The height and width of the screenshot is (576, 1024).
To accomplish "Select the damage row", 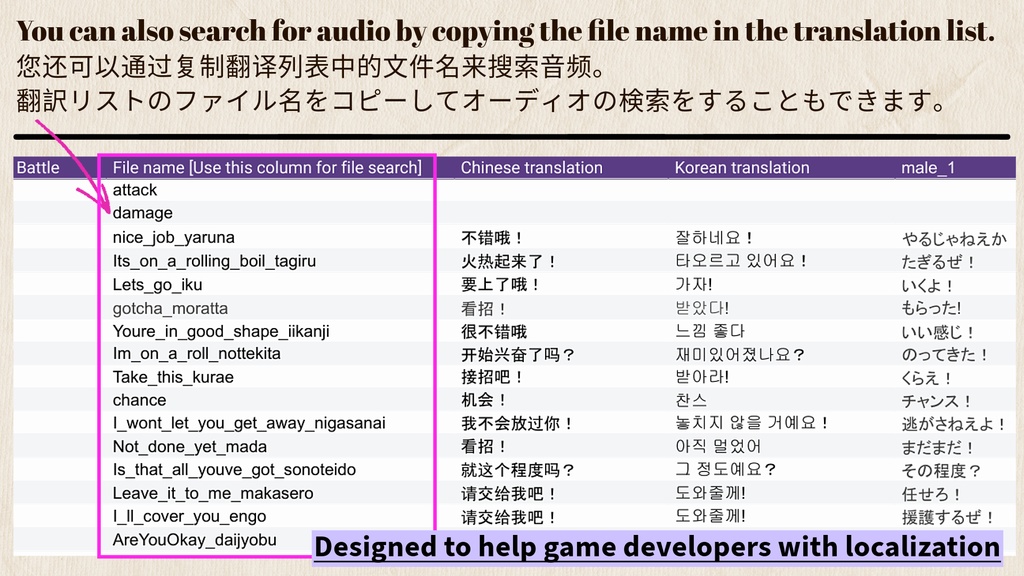I will [x=140, y=212].
